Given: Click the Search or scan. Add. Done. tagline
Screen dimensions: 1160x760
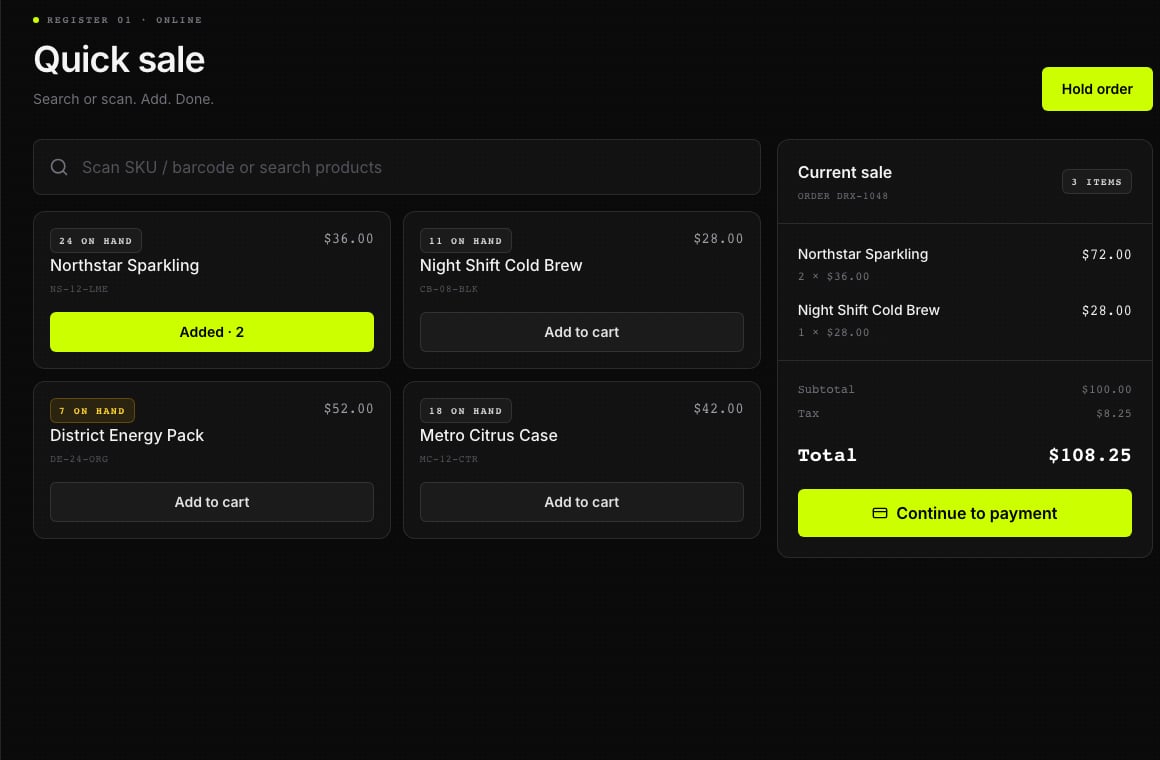Looking at the screenshot, I should coord(124,99).
